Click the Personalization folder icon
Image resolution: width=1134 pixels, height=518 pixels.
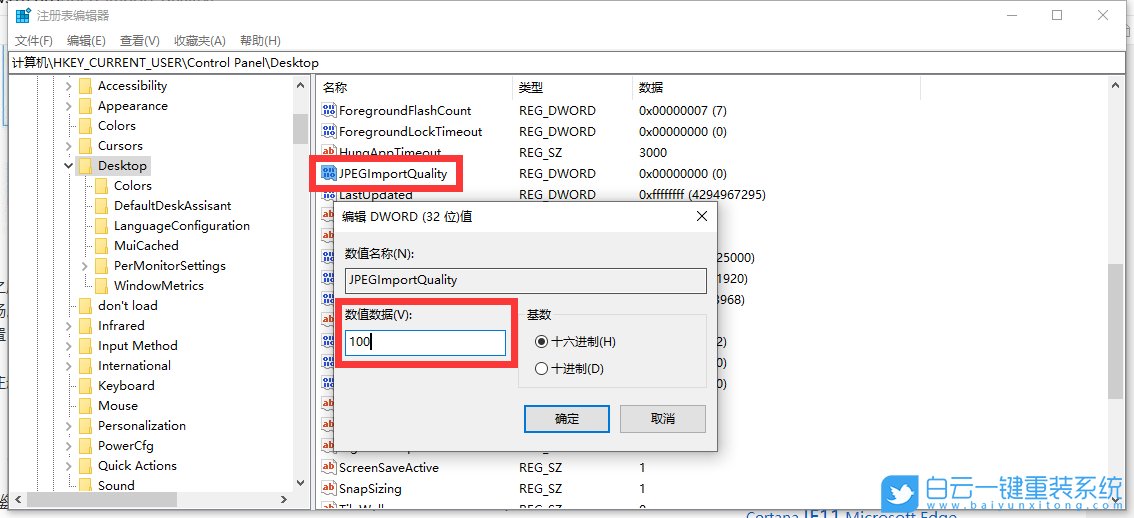85,425
